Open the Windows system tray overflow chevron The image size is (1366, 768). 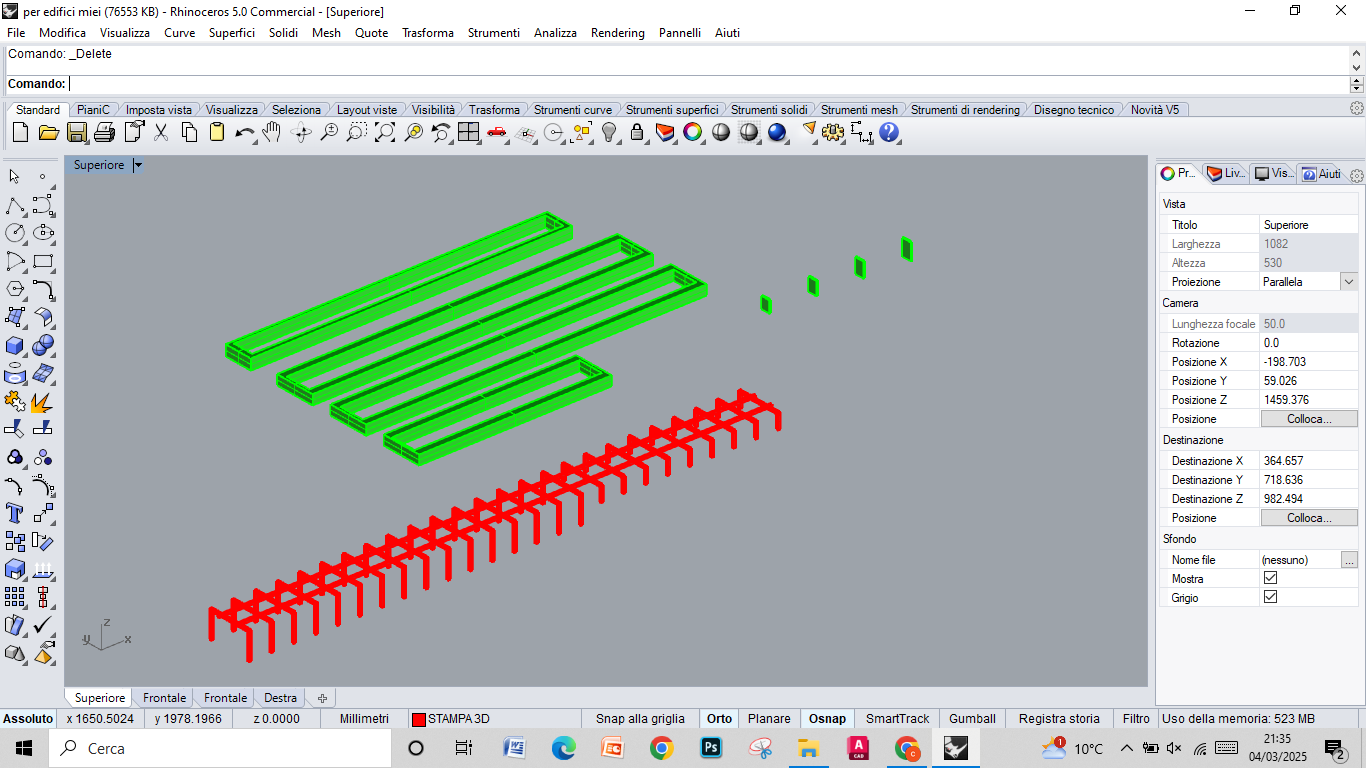1126,748
